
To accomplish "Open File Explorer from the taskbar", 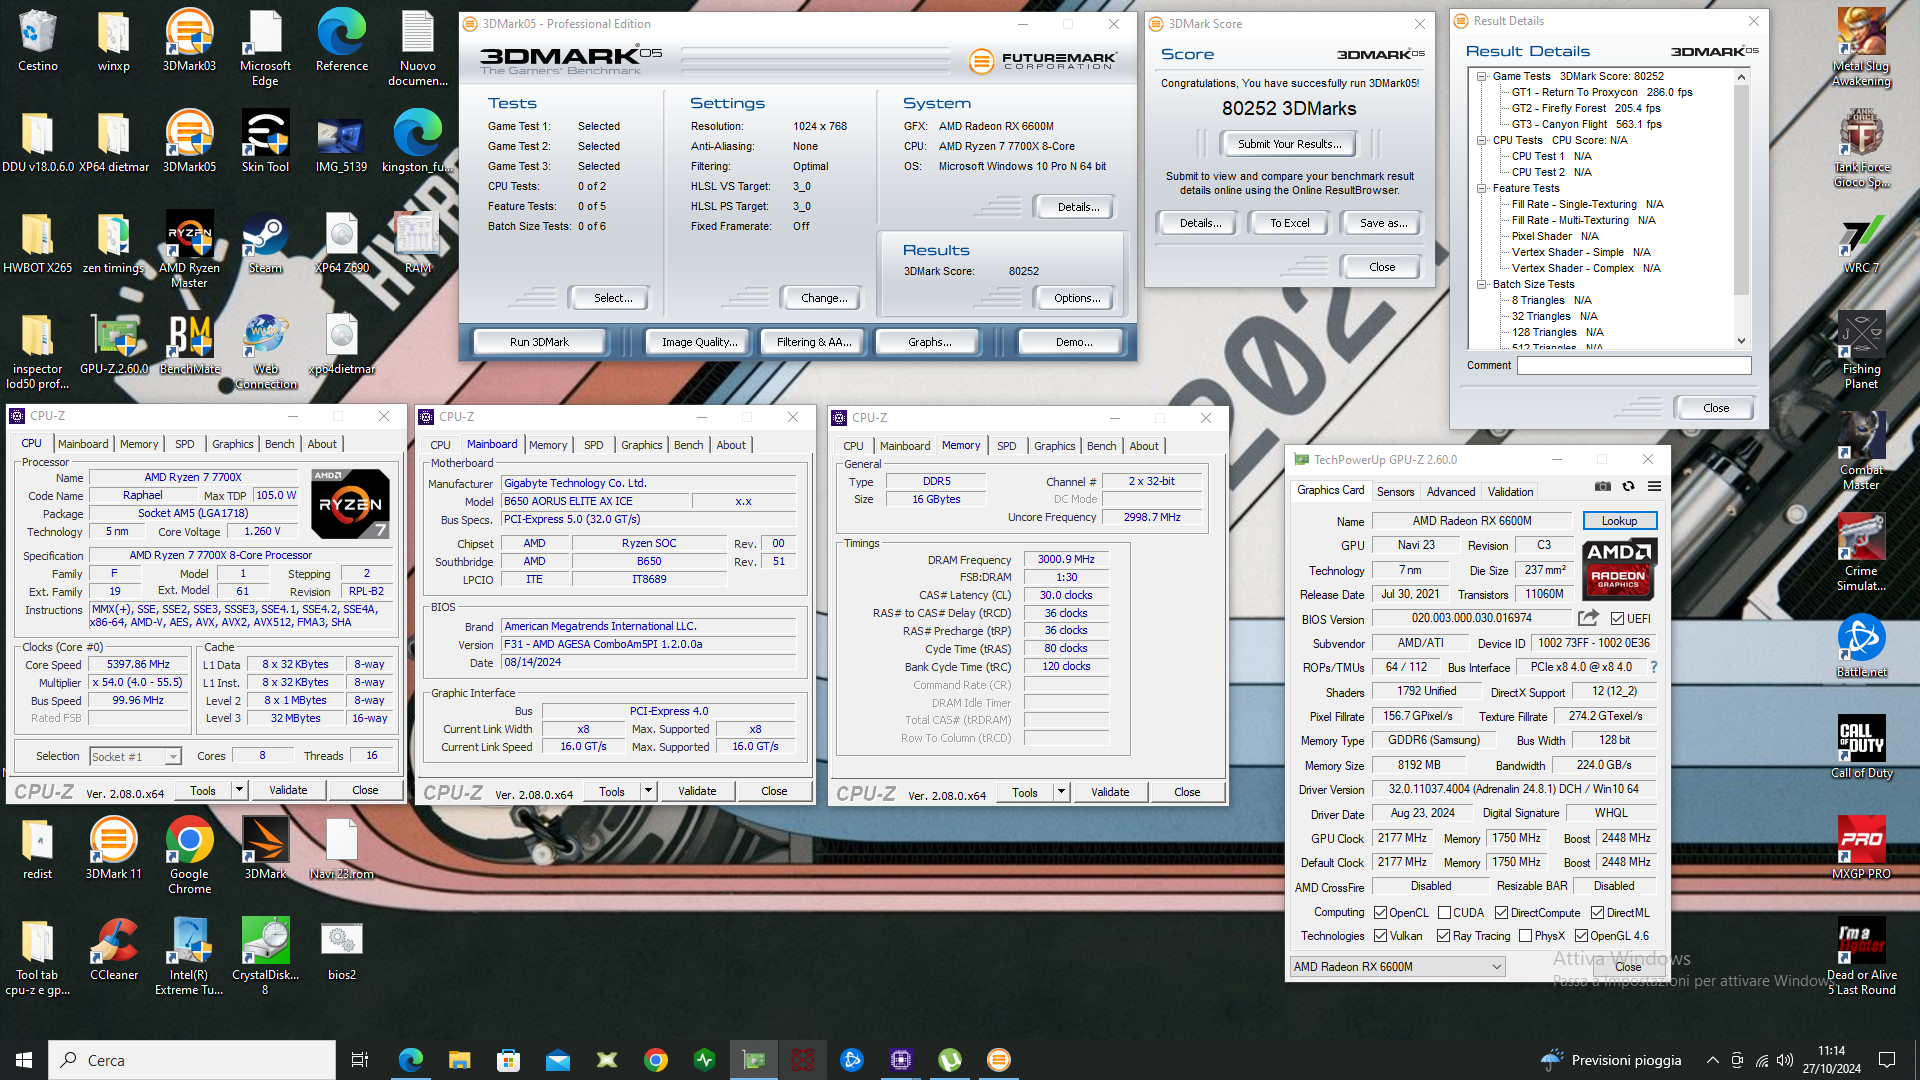I will click(x=459, y=1060).
